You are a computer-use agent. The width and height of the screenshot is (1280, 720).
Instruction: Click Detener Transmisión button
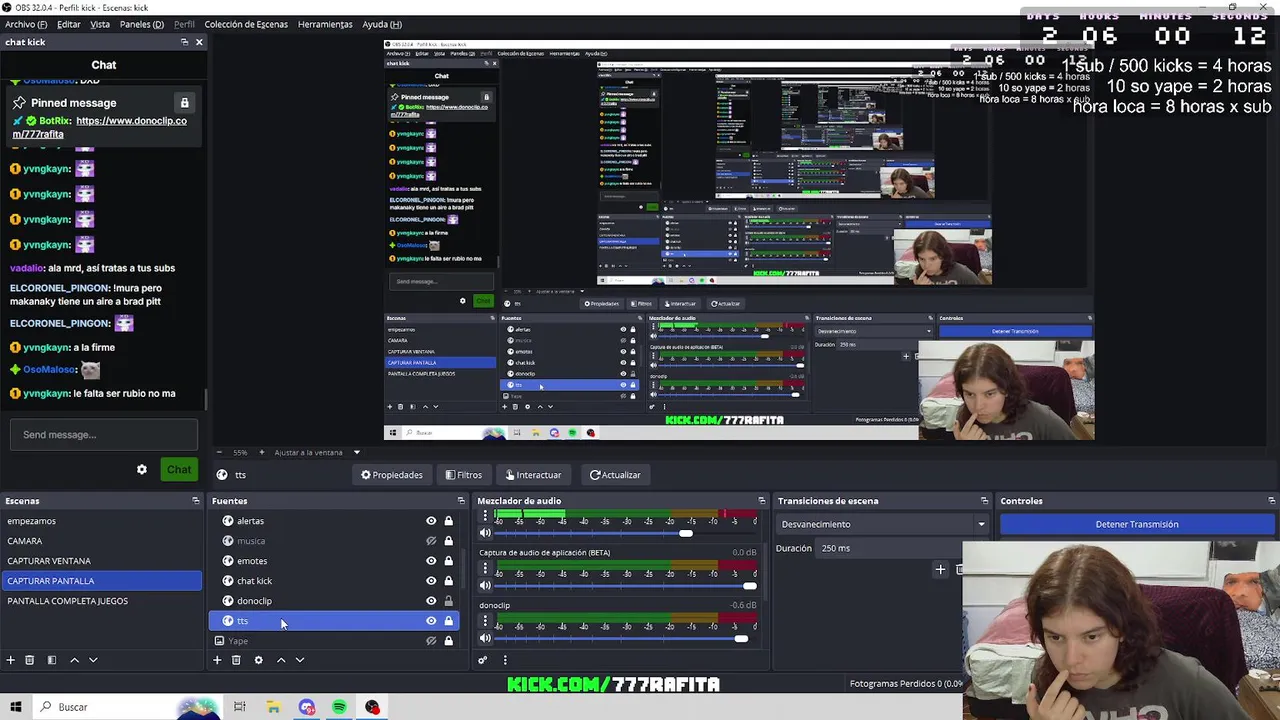pos(1137,524)
